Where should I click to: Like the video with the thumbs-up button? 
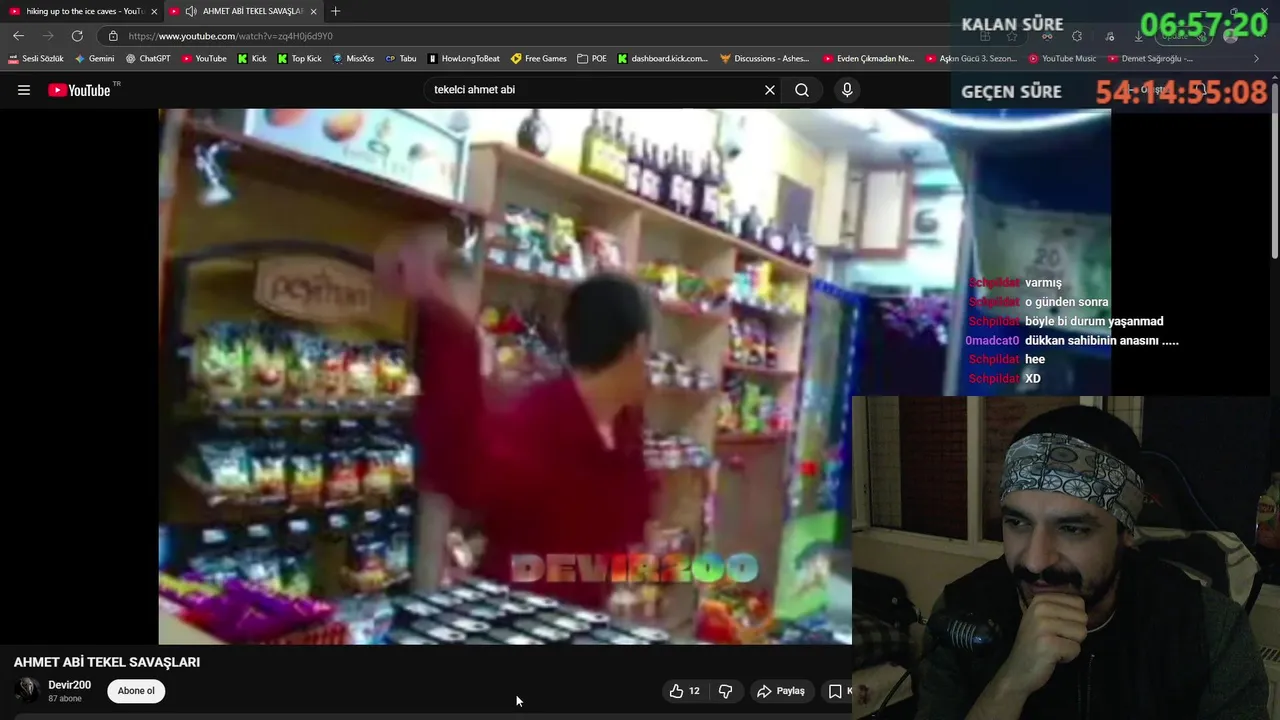click(x=686, y=691)
